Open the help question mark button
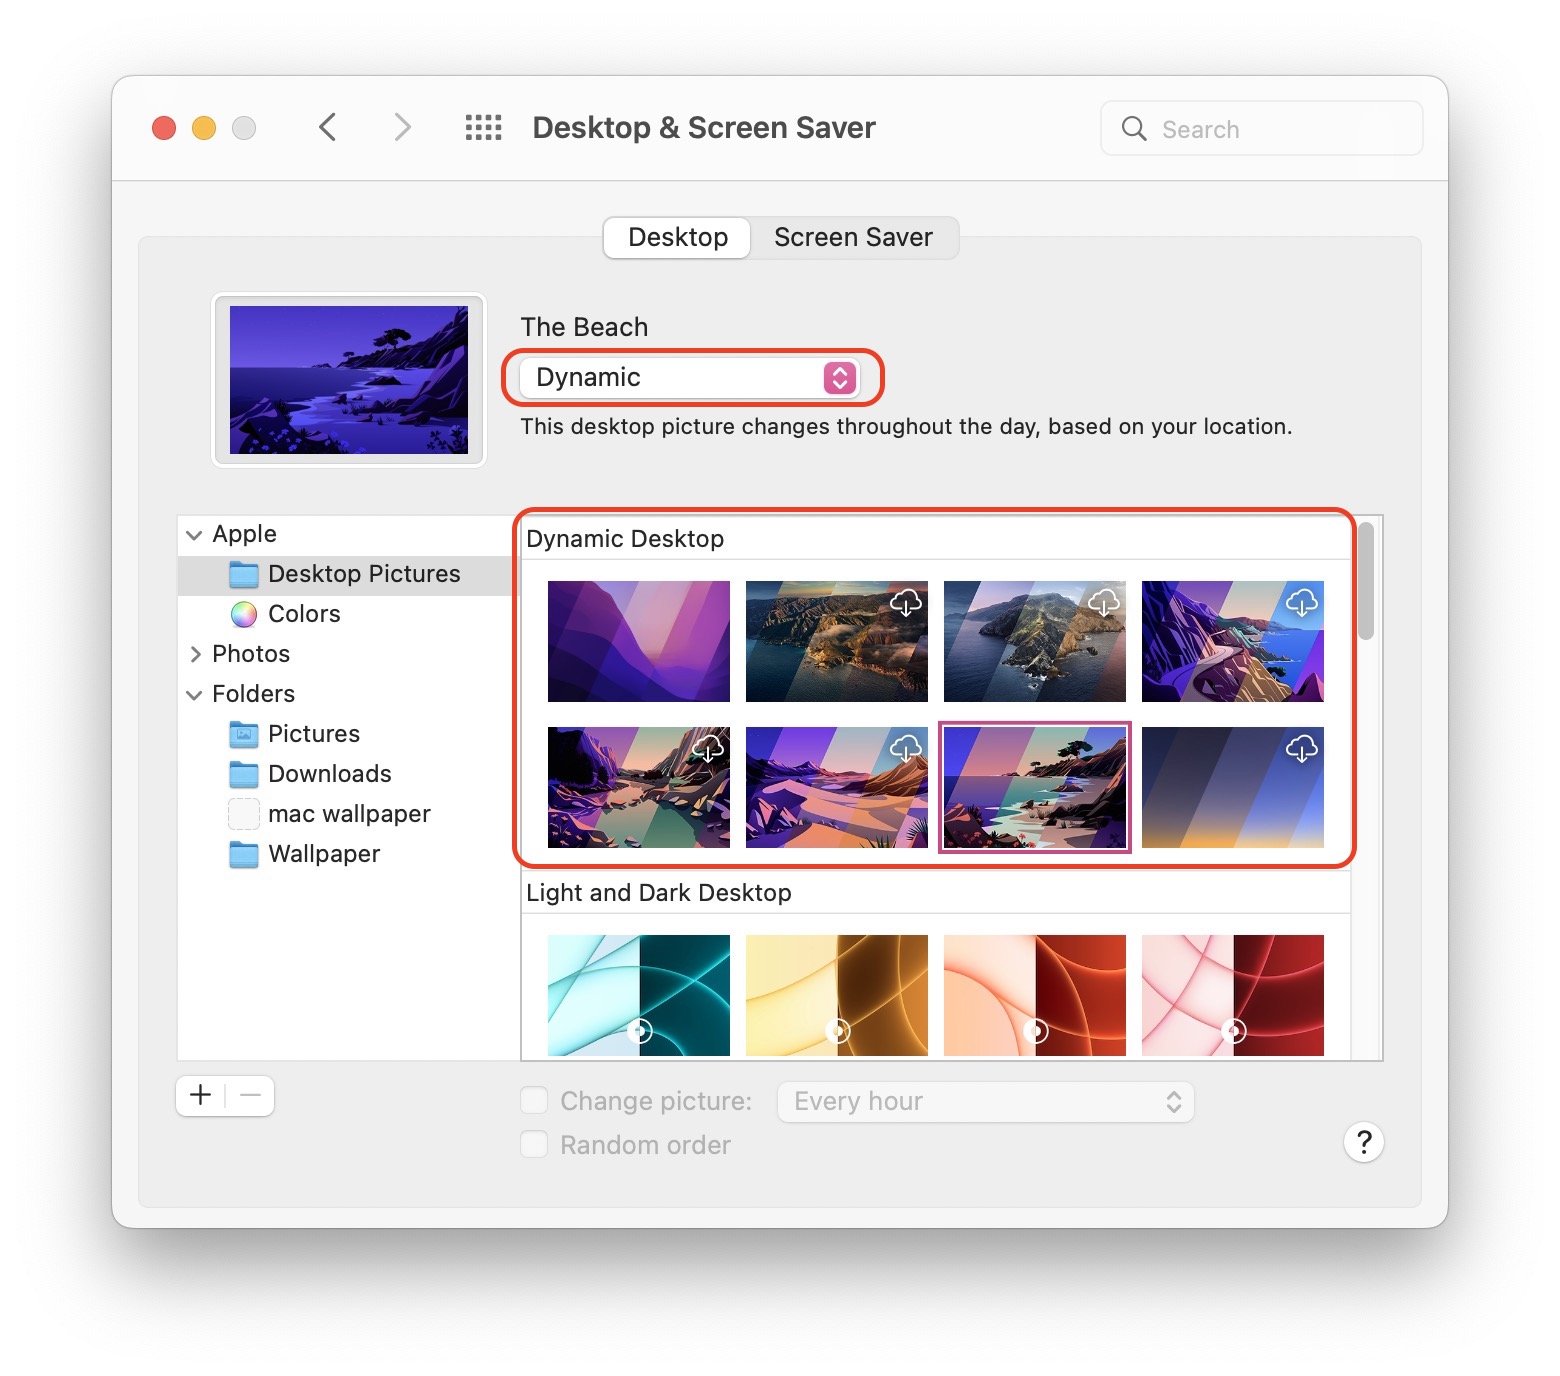 pyautogui.click(x=1363, y=1142)
